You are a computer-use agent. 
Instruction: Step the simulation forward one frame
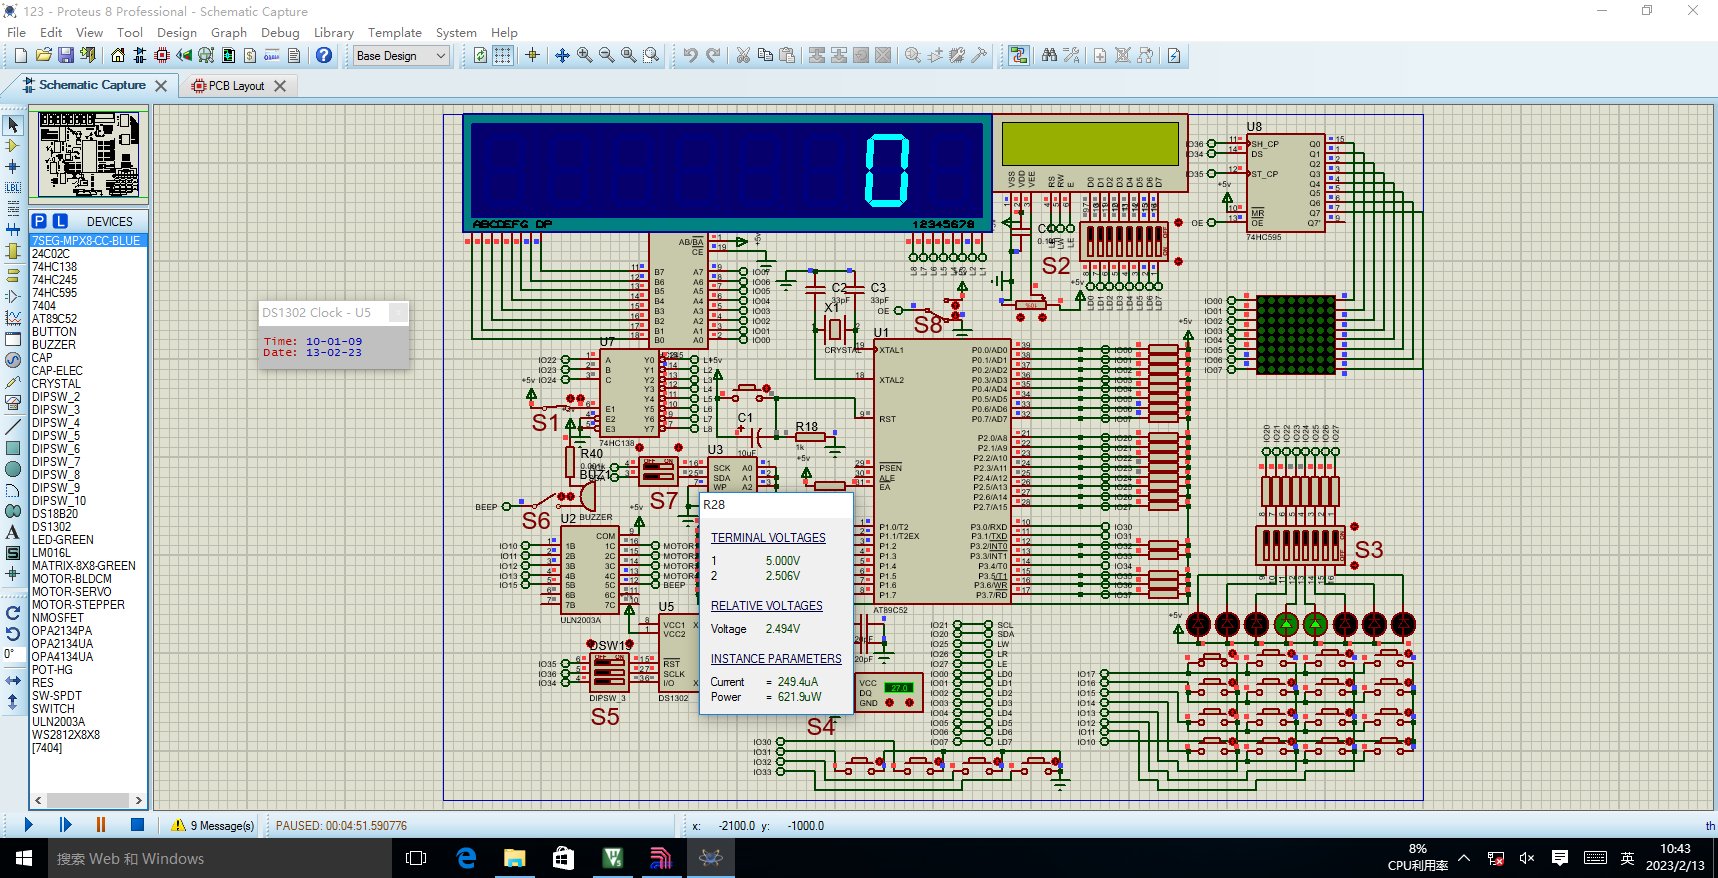pyautogui.click(x=65, y=825)
